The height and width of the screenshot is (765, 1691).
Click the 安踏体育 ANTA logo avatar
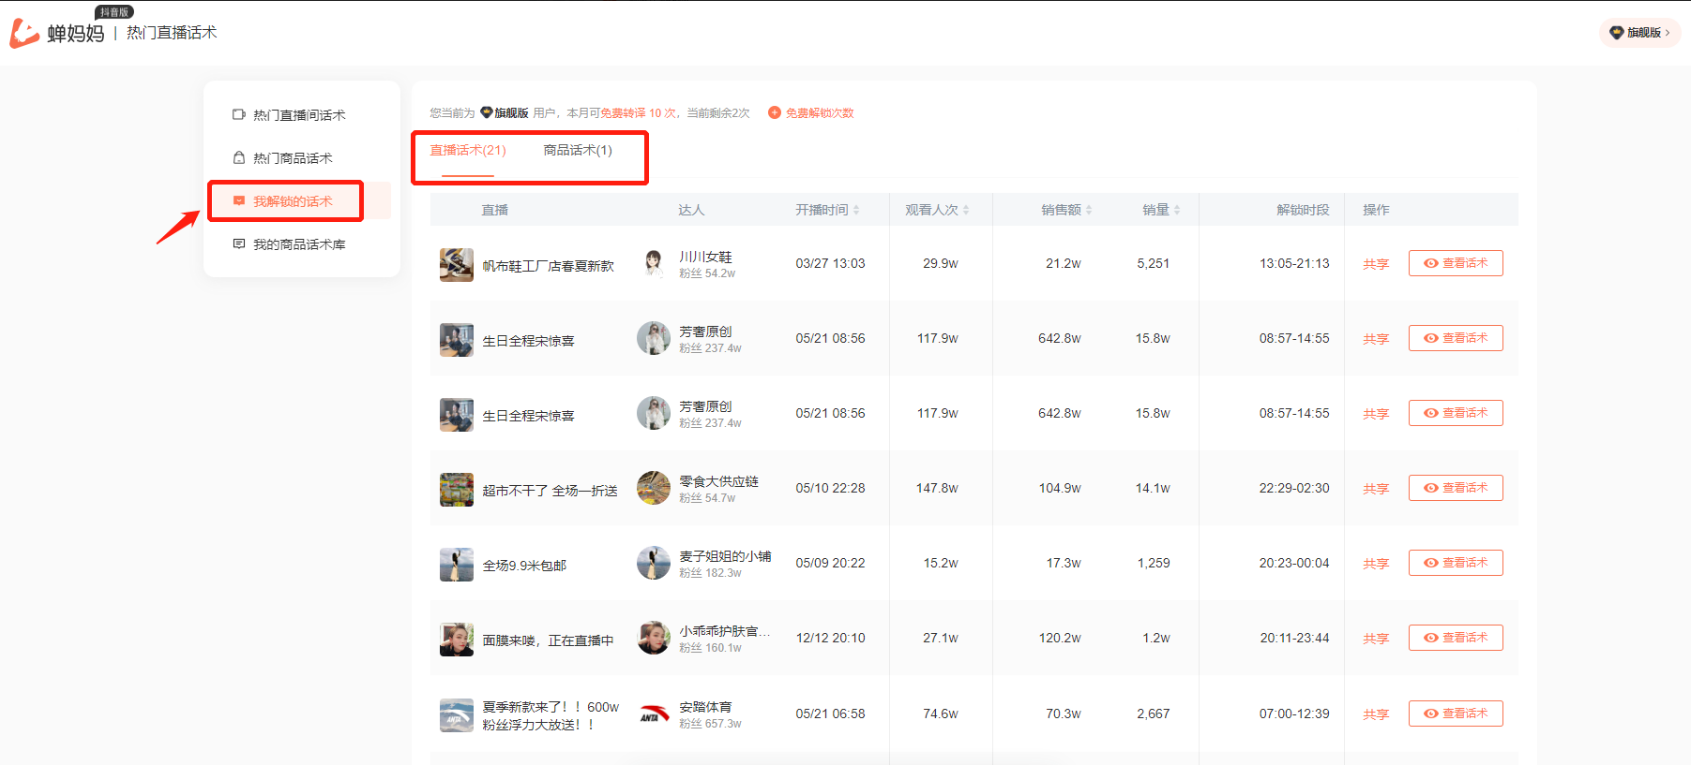(x=654, y=714)
